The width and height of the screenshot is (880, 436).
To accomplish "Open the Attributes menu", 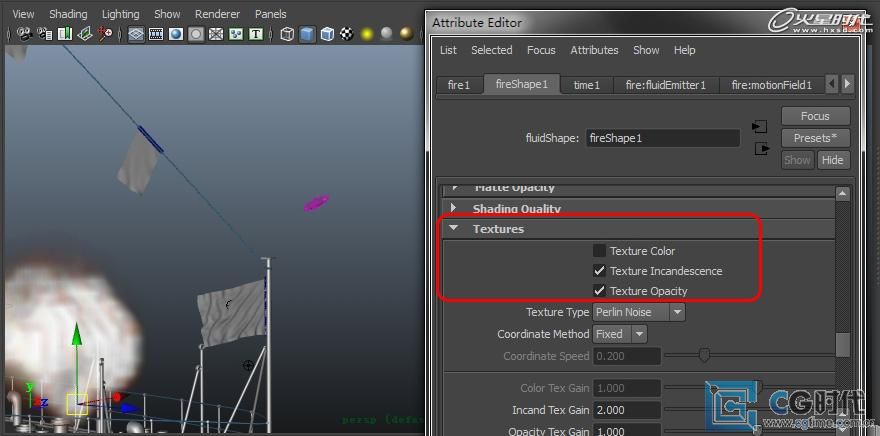I will 594,50.
